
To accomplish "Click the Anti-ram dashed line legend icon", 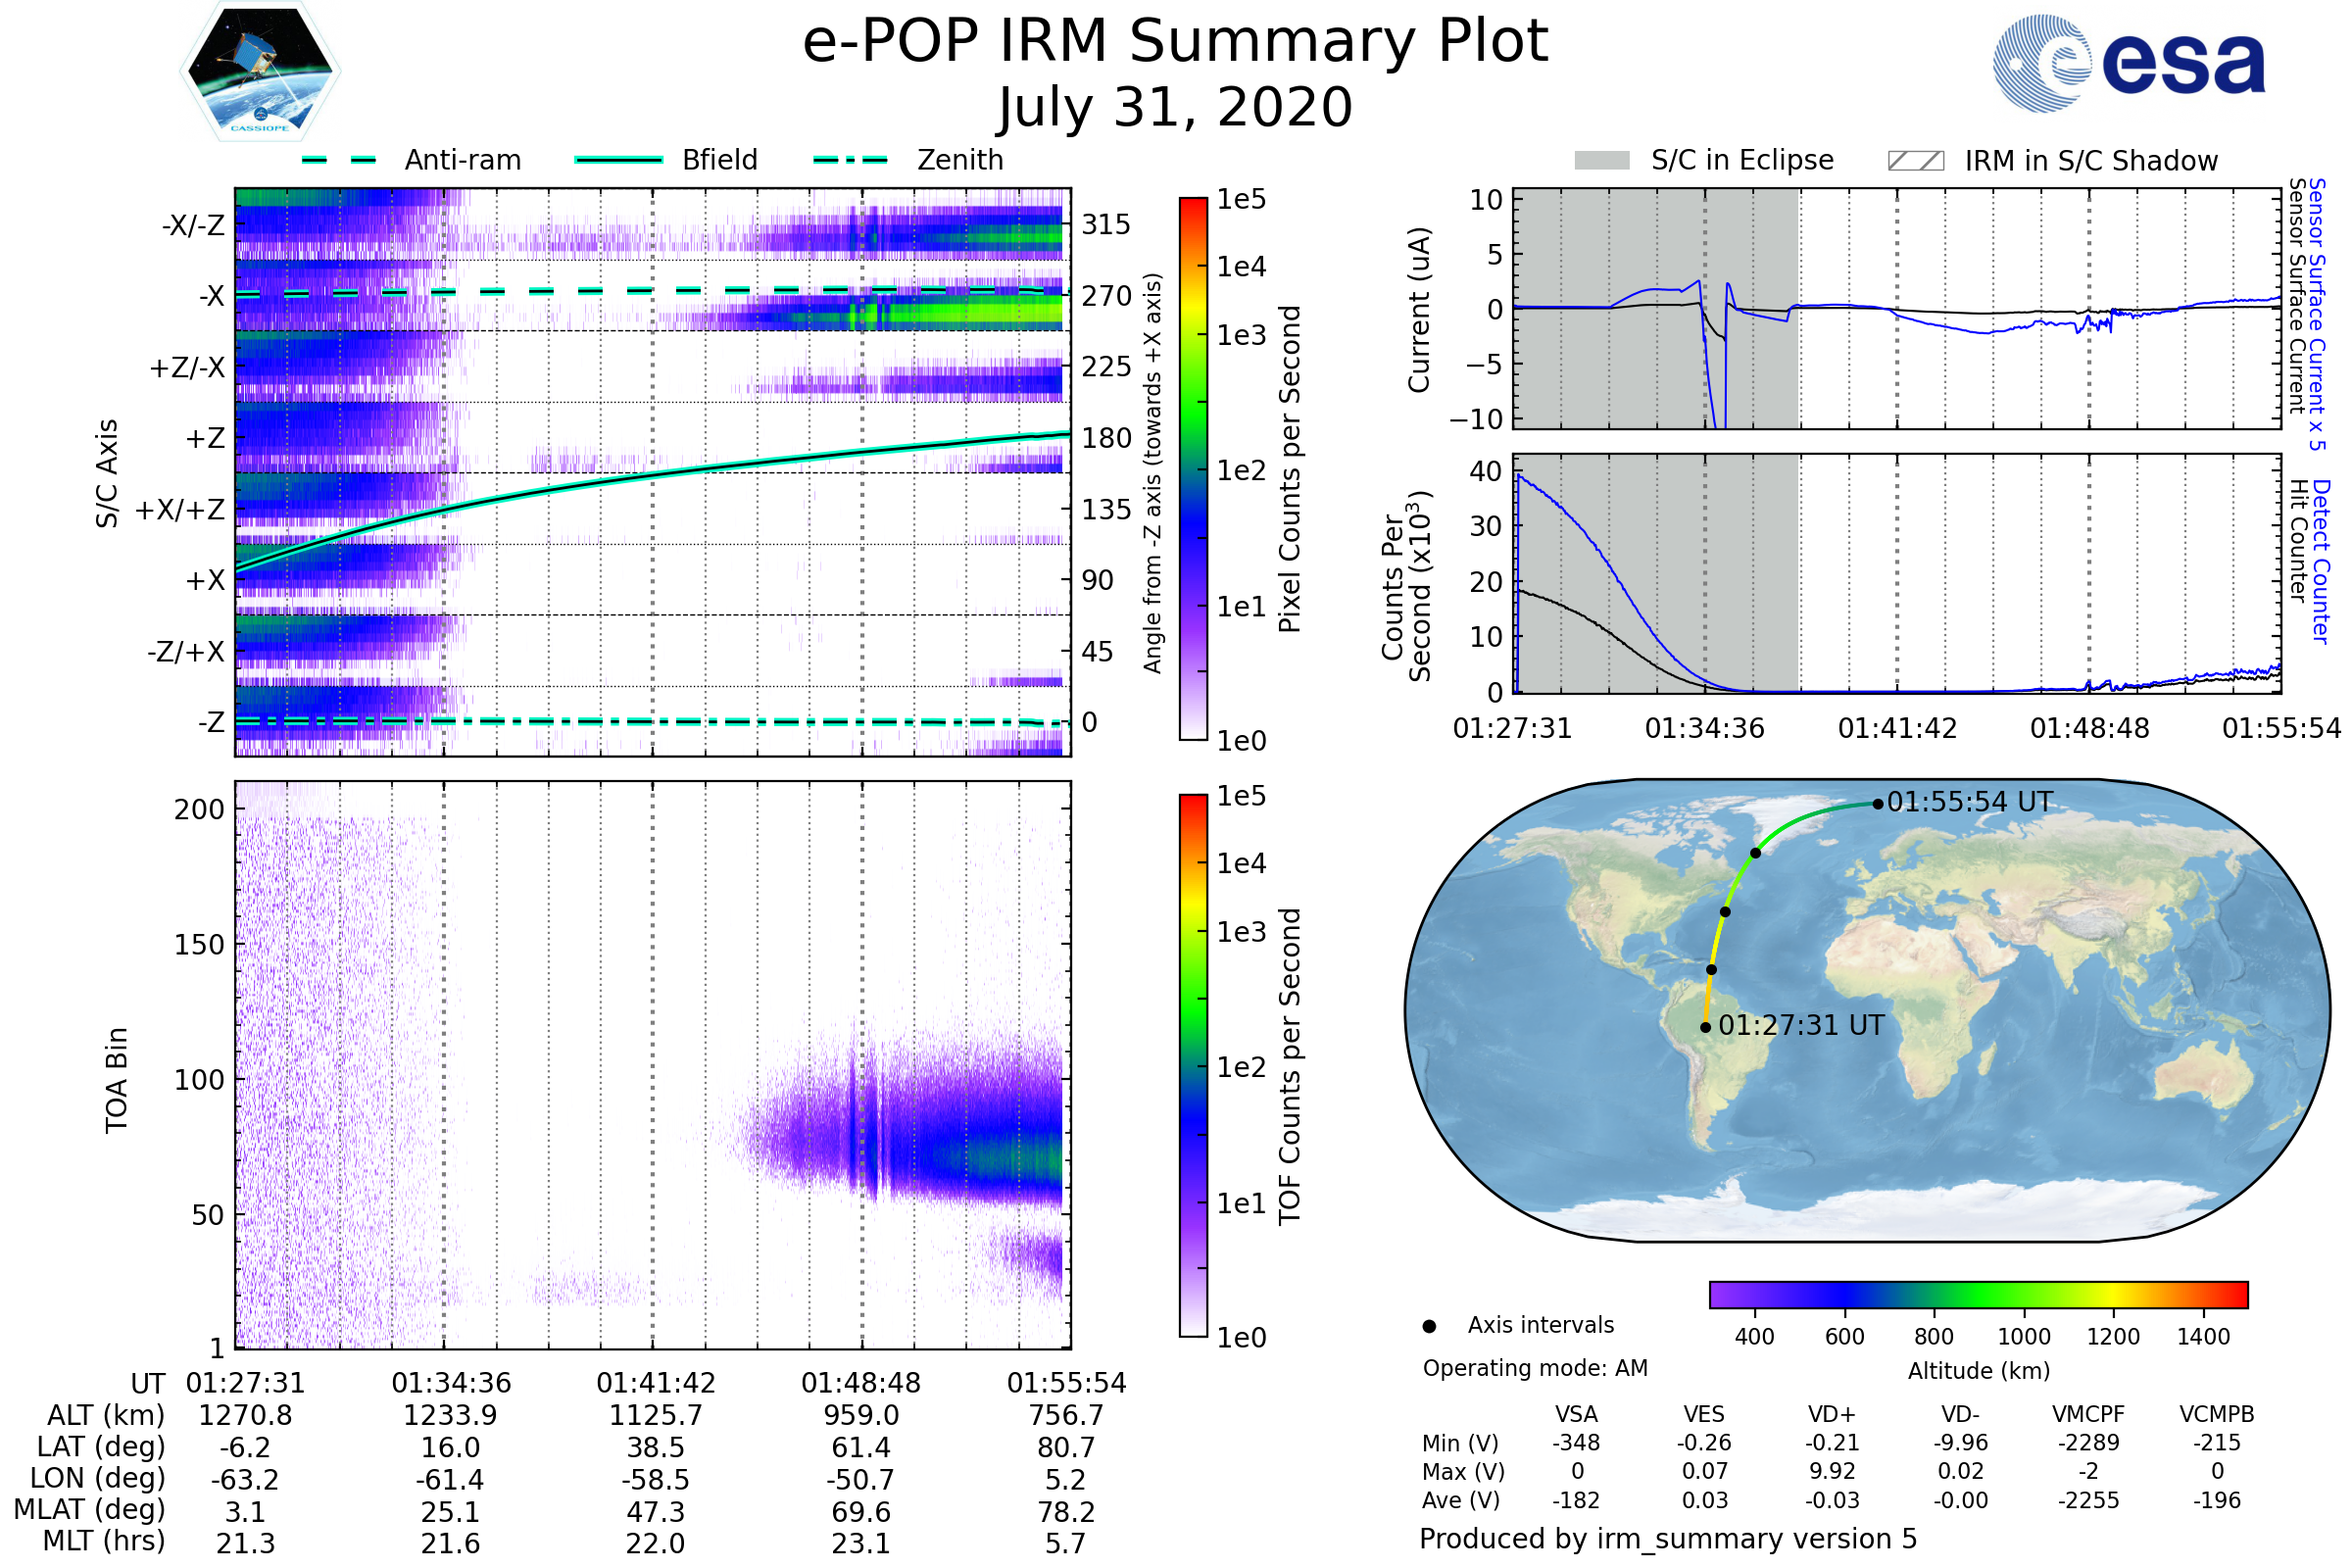I will coord(339,160).
